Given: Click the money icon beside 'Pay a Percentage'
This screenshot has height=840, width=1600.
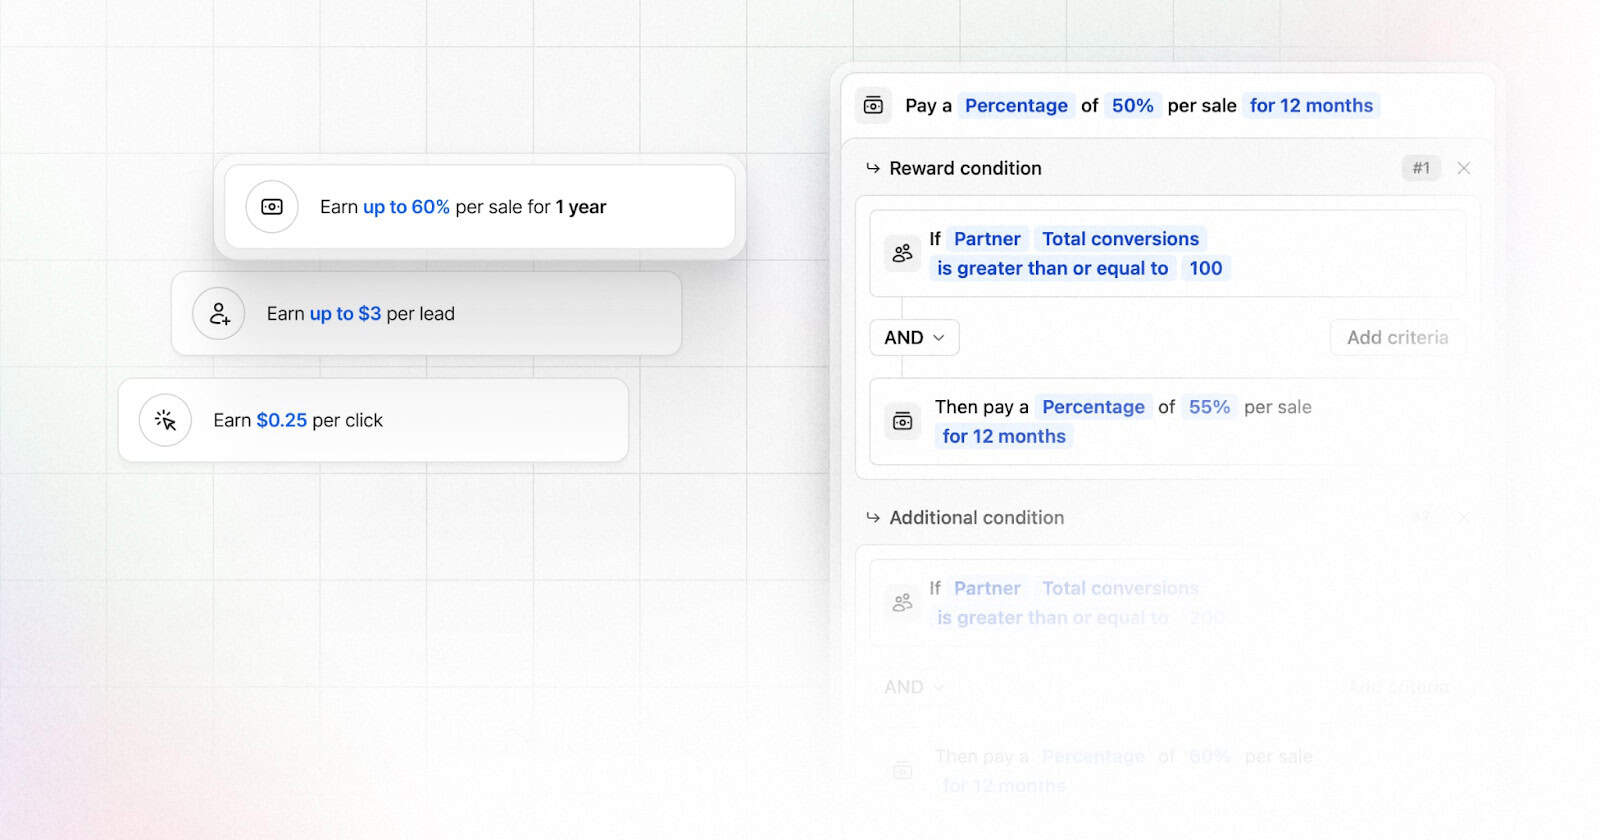Looking at the screenshot, I should click(873, 106).
